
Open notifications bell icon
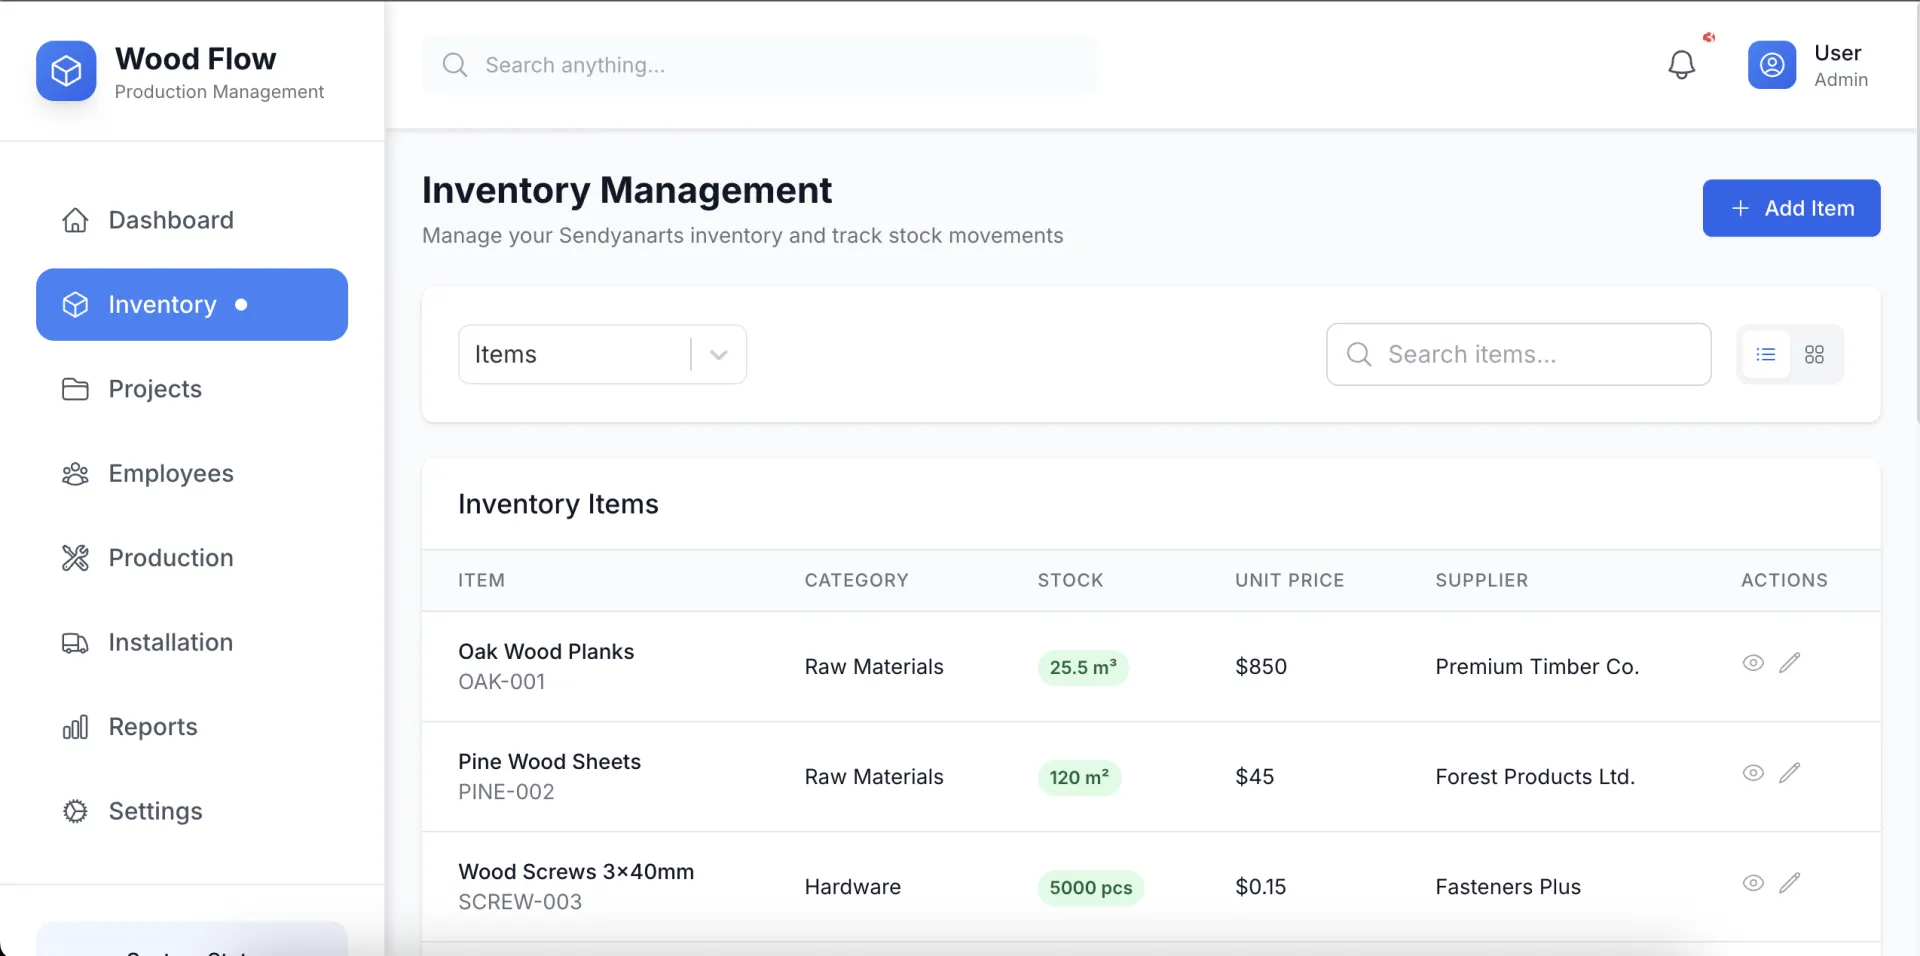pyautogui.click(x=1682, y=65)
